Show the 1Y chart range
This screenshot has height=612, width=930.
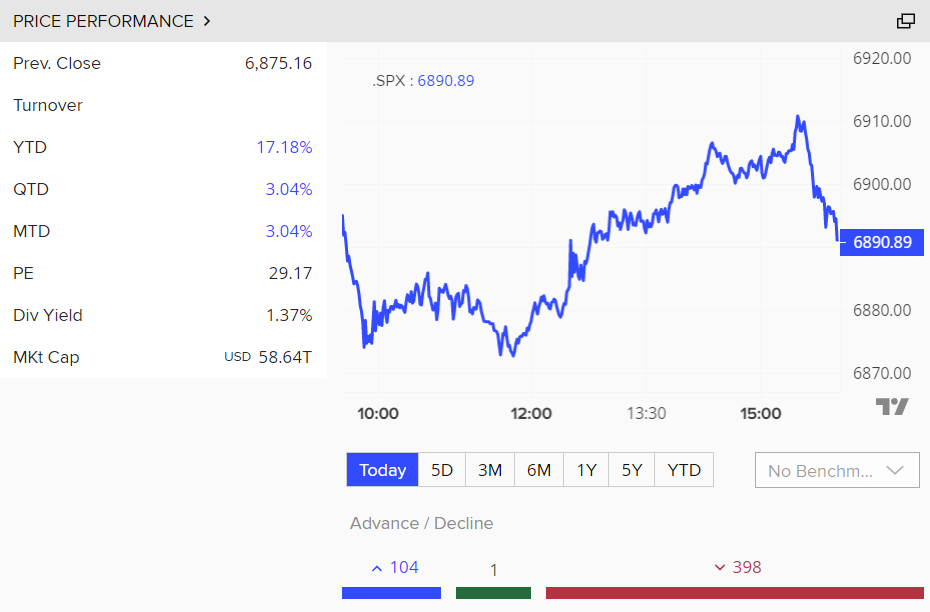click(586, 470)
